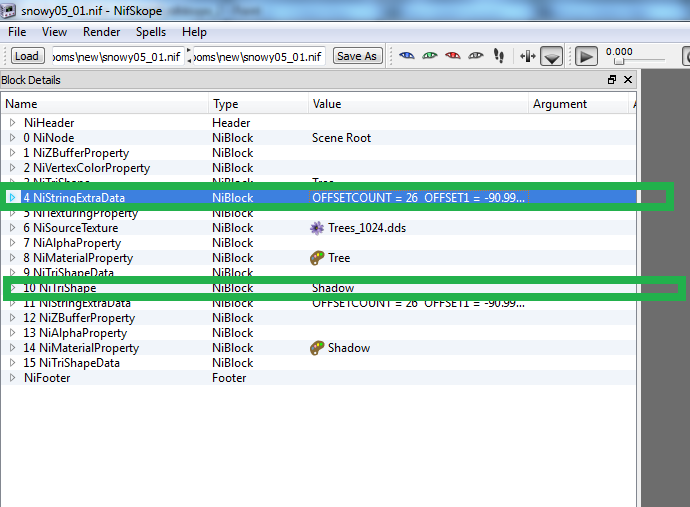Click the Header type cell
The width and height of the screenshot is (690, 507).
[231, 123]
